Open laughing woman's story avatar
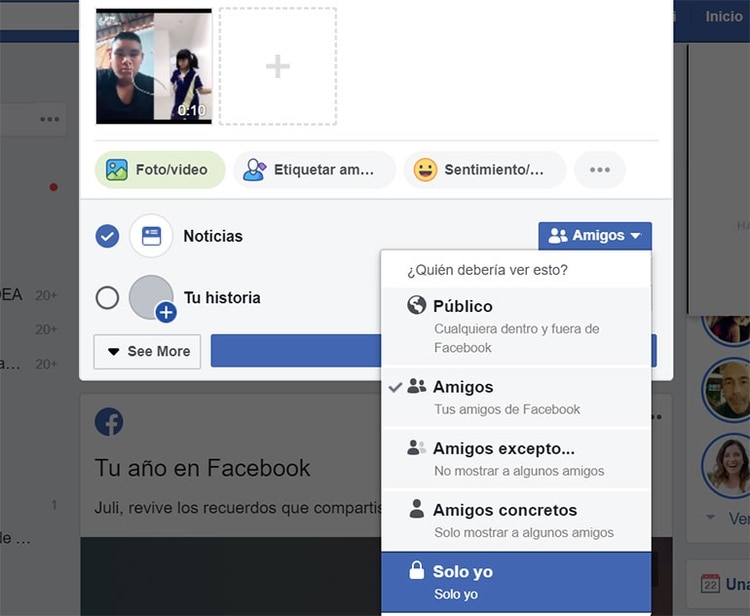750x616 pixels. coord(729,466)
